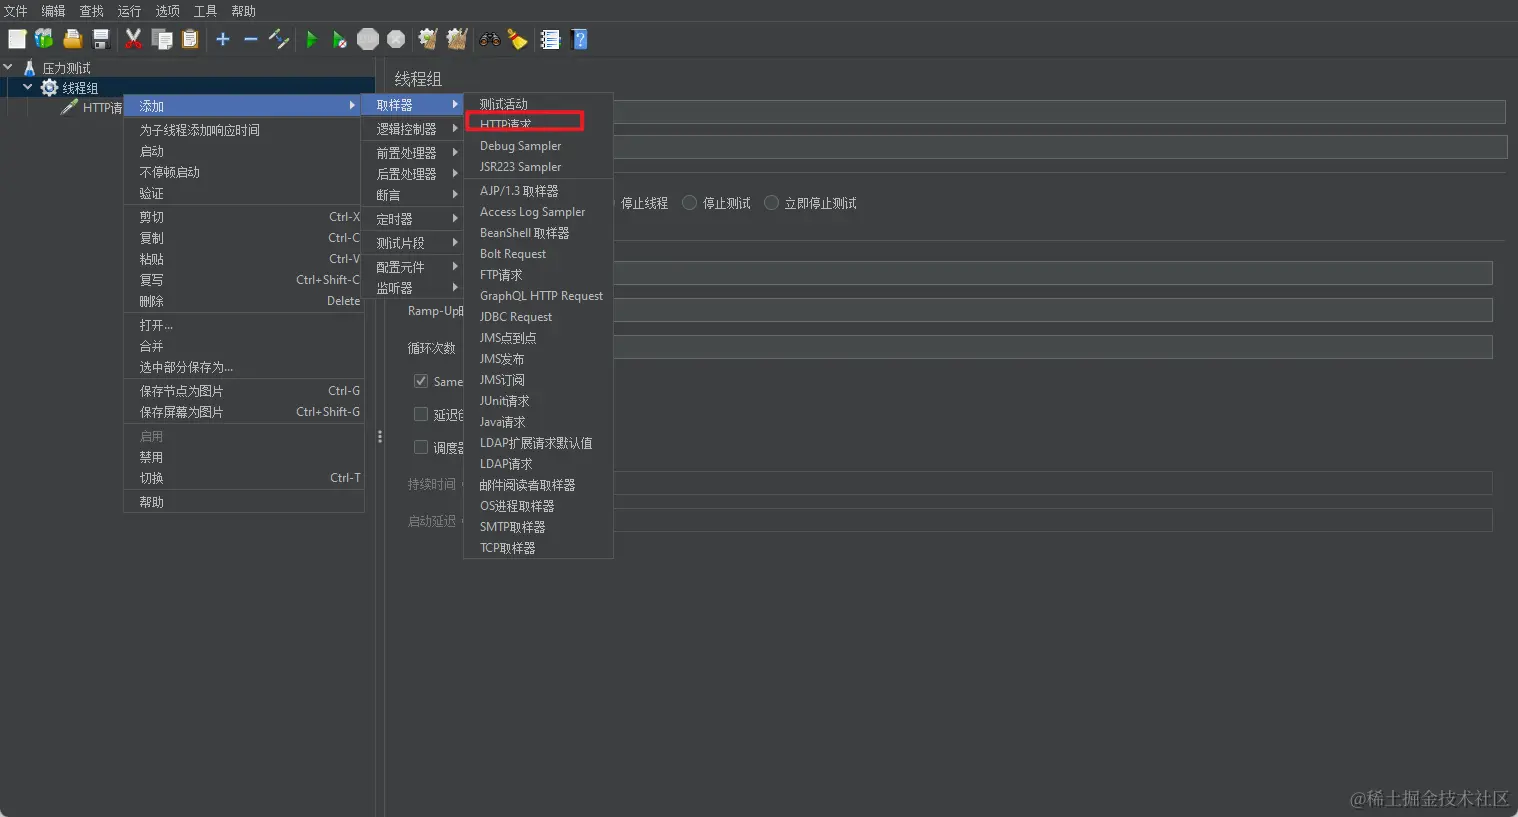Click the Help question-mark toolbar icon

(x=579, y=39)
